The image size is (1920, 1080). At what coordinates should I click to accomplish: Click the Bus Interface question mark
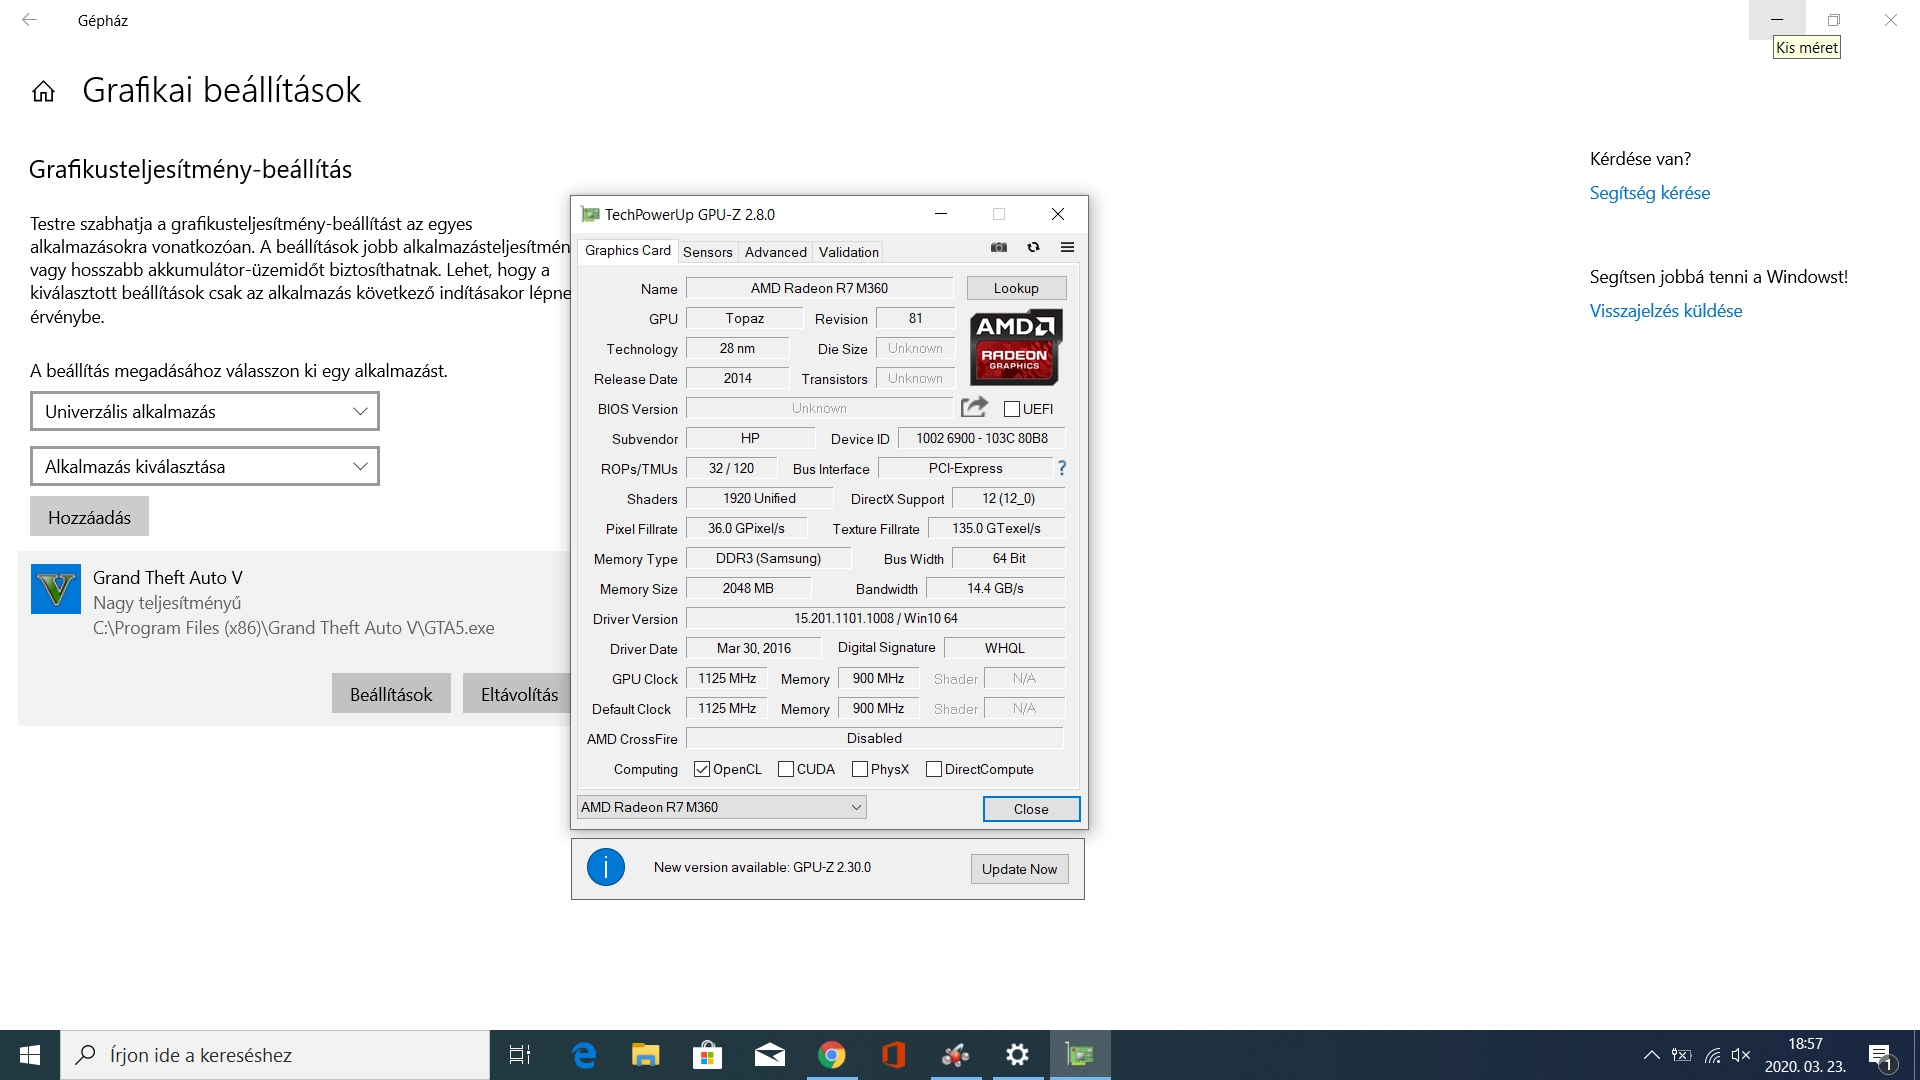(x=1062, y=468)
